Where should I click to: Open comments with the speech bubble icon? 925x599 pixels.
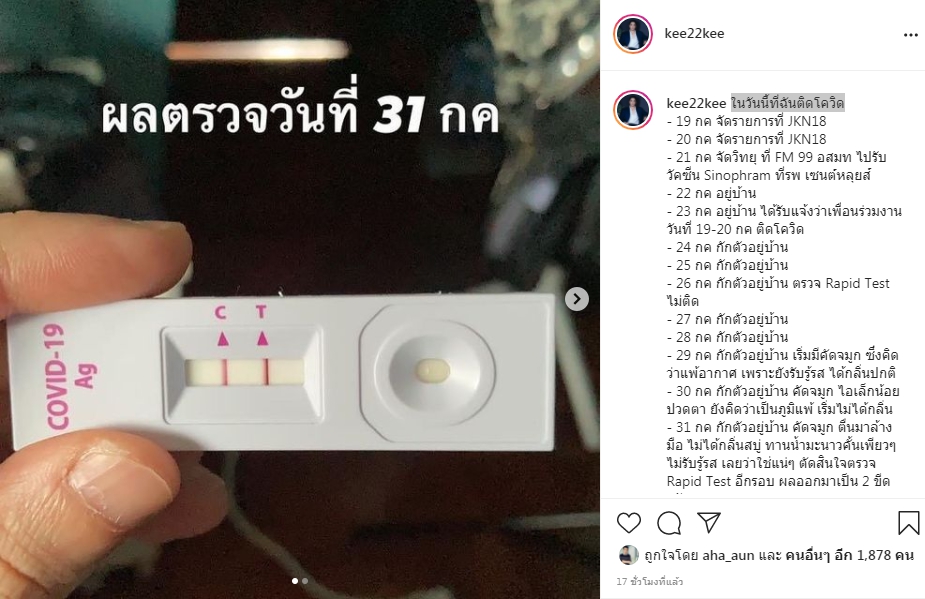[669, 523]
